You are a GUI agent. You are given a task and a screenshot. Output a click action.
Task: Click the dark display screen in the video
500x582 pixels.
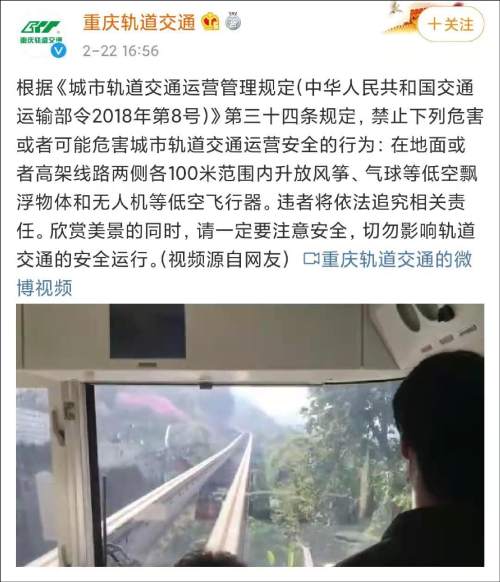pos(147,331)
